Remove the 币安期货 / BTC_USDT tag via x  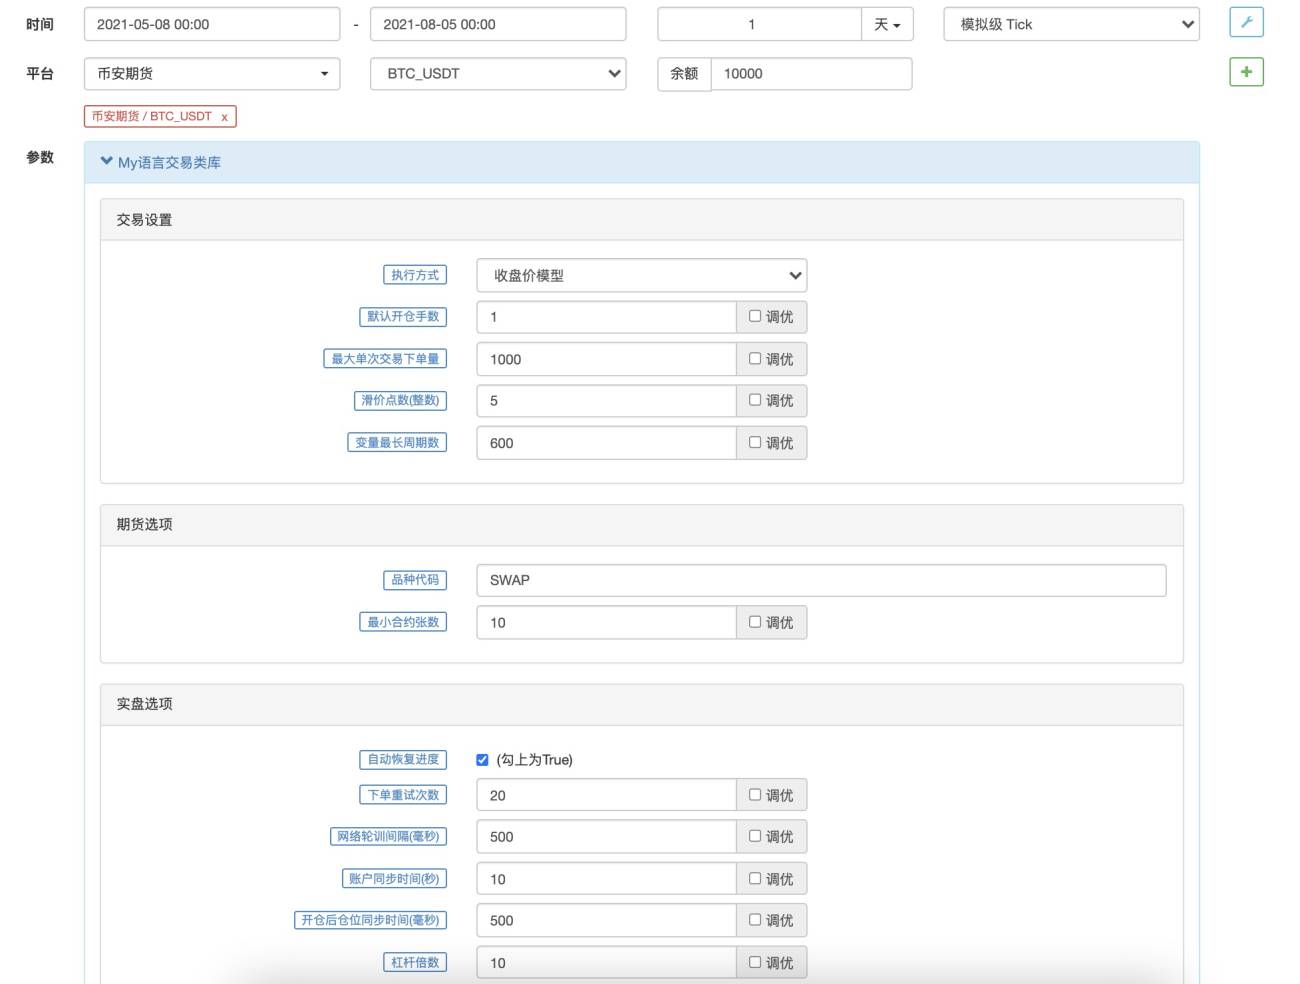pos(224,117)
